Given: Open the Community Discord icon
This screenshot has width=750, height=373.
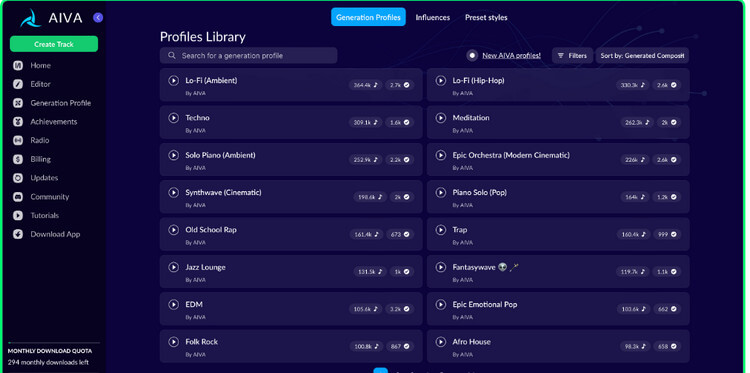Looking at the screenshot, I should point(18,197).
